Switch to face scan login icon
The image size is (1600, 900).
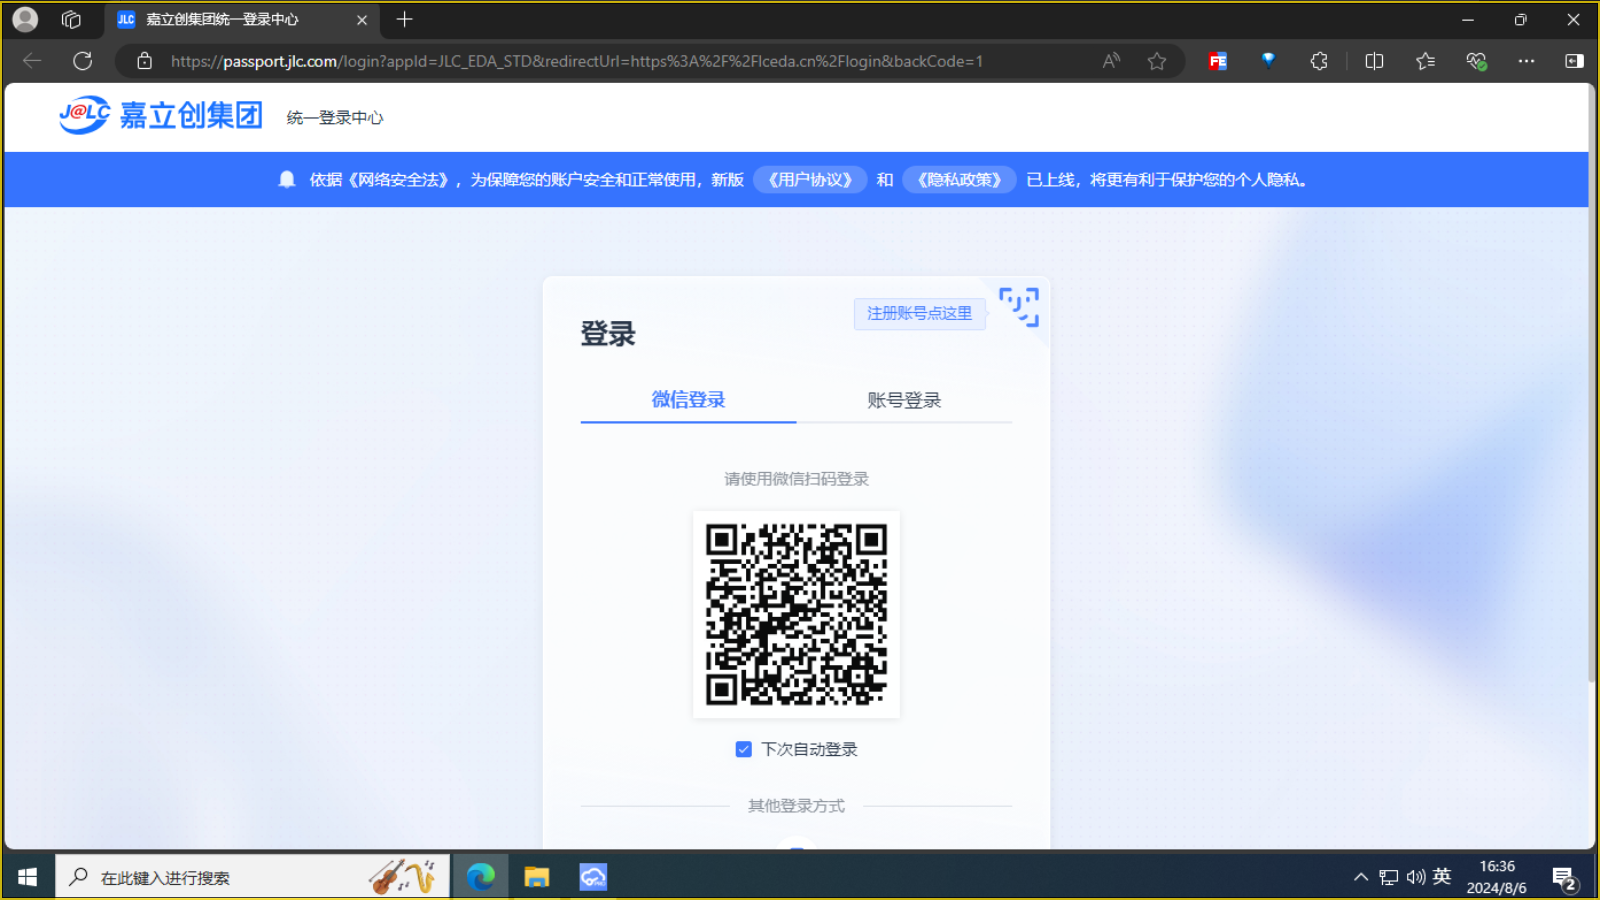1019,307
